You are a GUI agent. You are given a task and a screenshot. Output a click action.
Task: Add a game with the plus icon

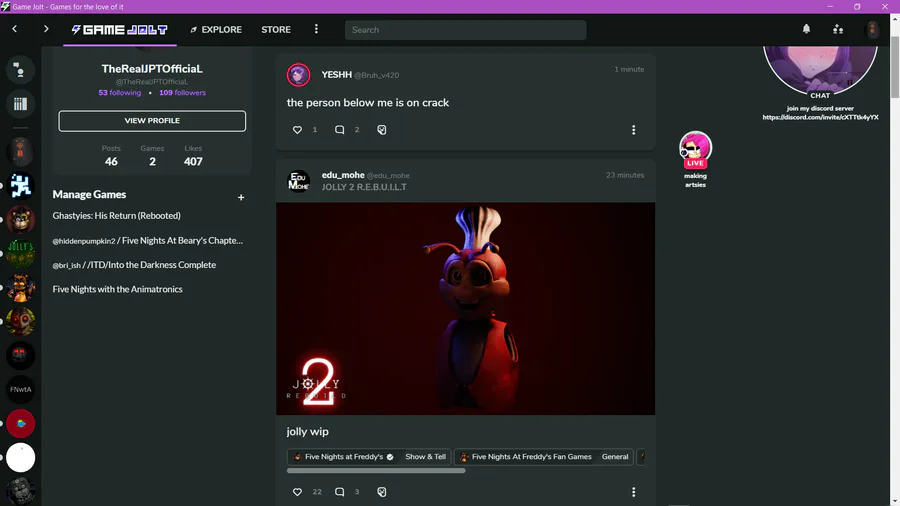(x=241, y=197)
